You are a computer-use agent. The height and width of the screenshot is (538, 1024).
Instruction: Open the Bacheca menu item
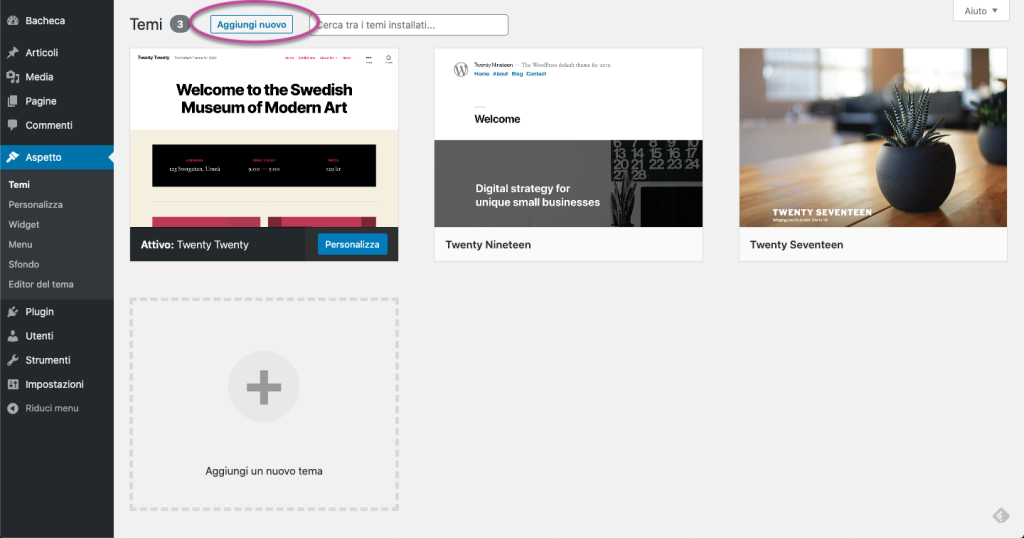[x=57, y=20]
